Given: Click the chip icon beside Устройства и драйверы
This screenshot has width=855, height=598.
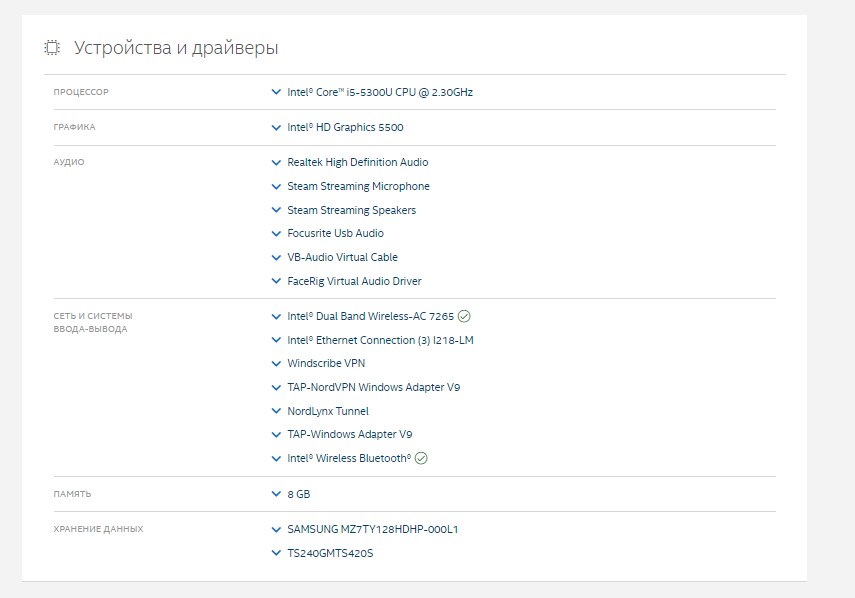Looking at the screenshot, I should click(x=52, y=48).
